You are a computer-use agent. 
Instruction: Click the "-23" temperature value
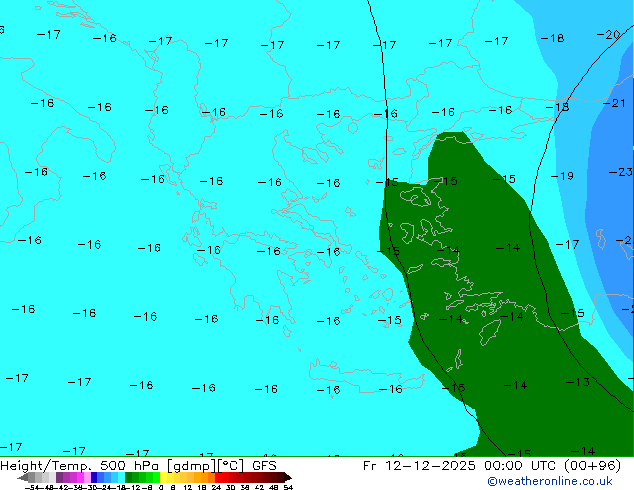(620, 172)
